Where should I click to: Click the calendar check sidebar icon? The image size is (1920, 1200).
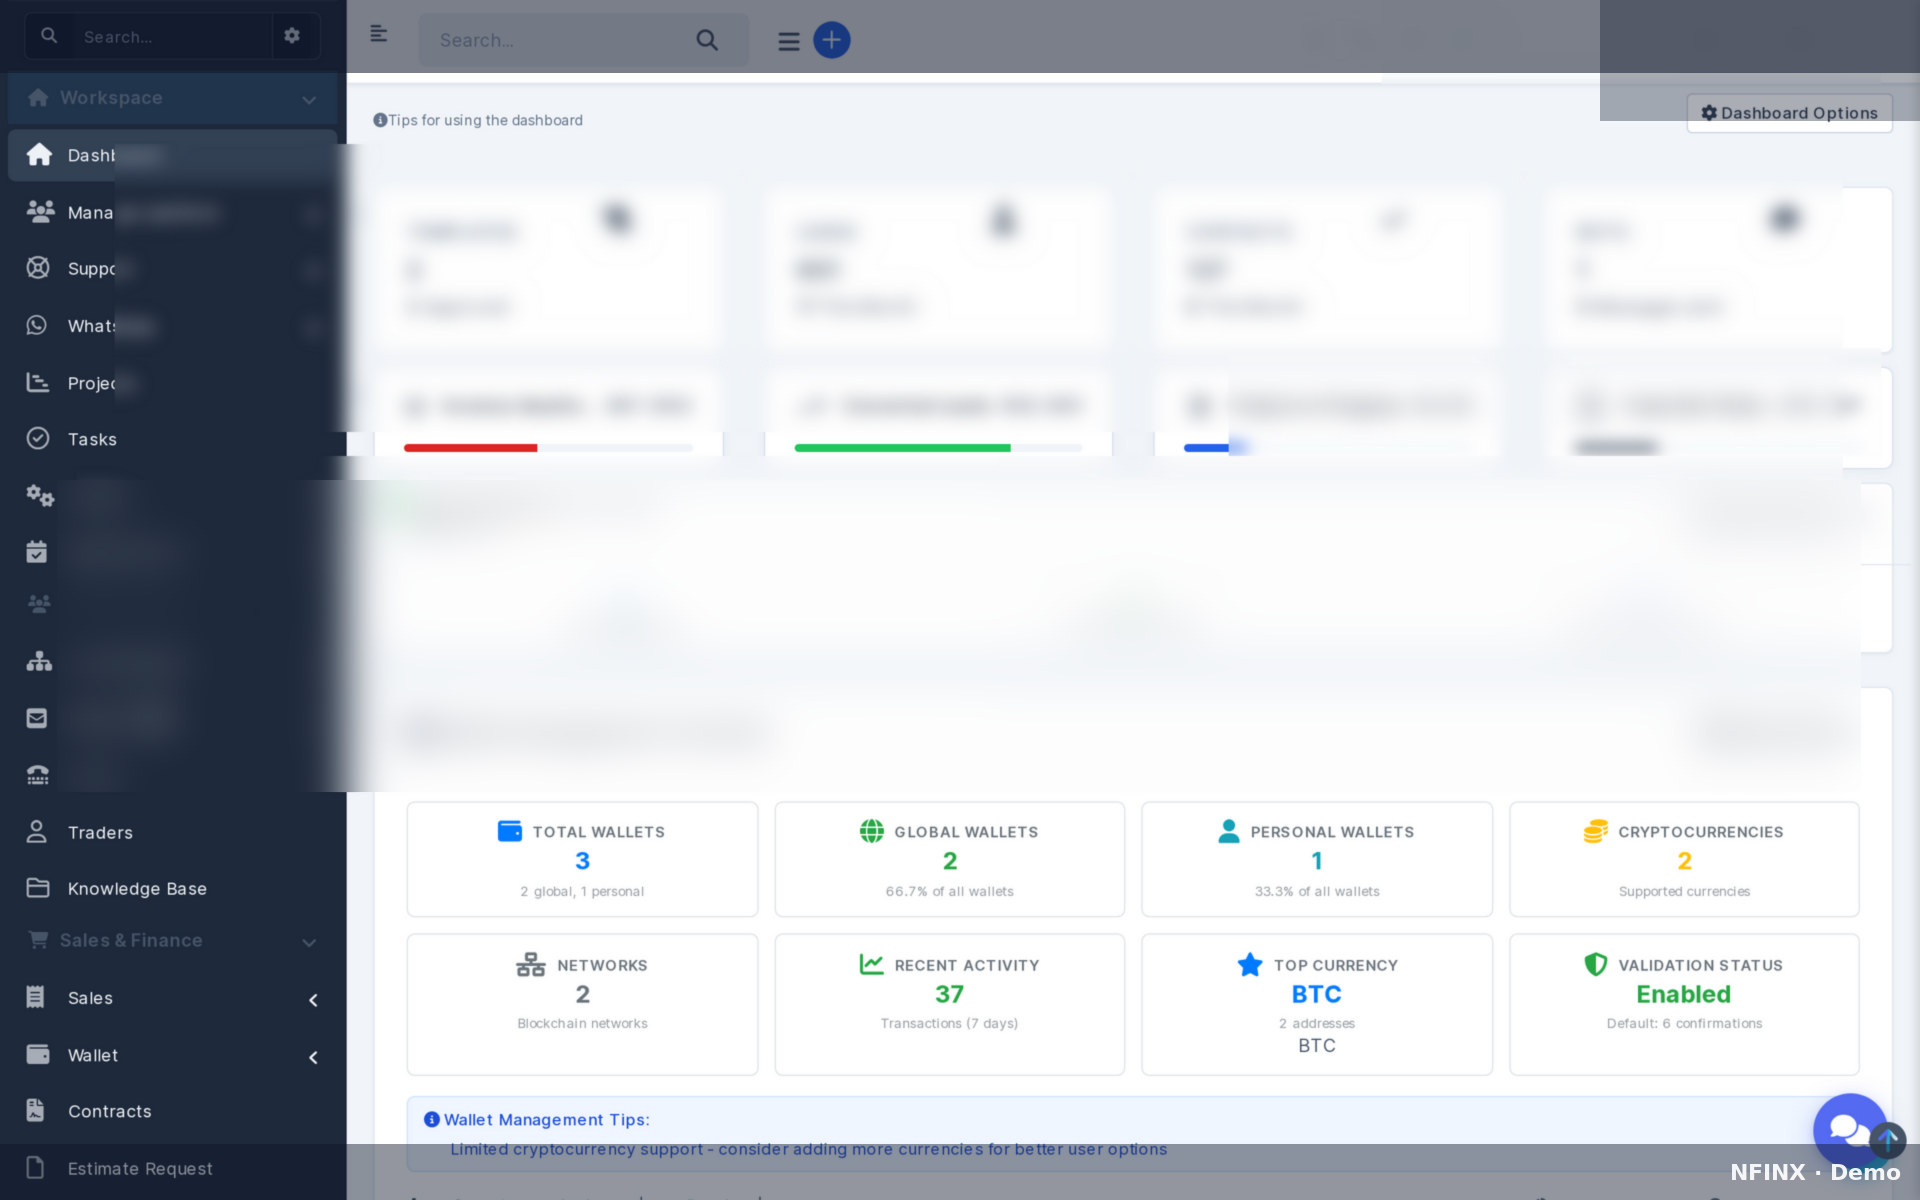click(x=37, y=552)
